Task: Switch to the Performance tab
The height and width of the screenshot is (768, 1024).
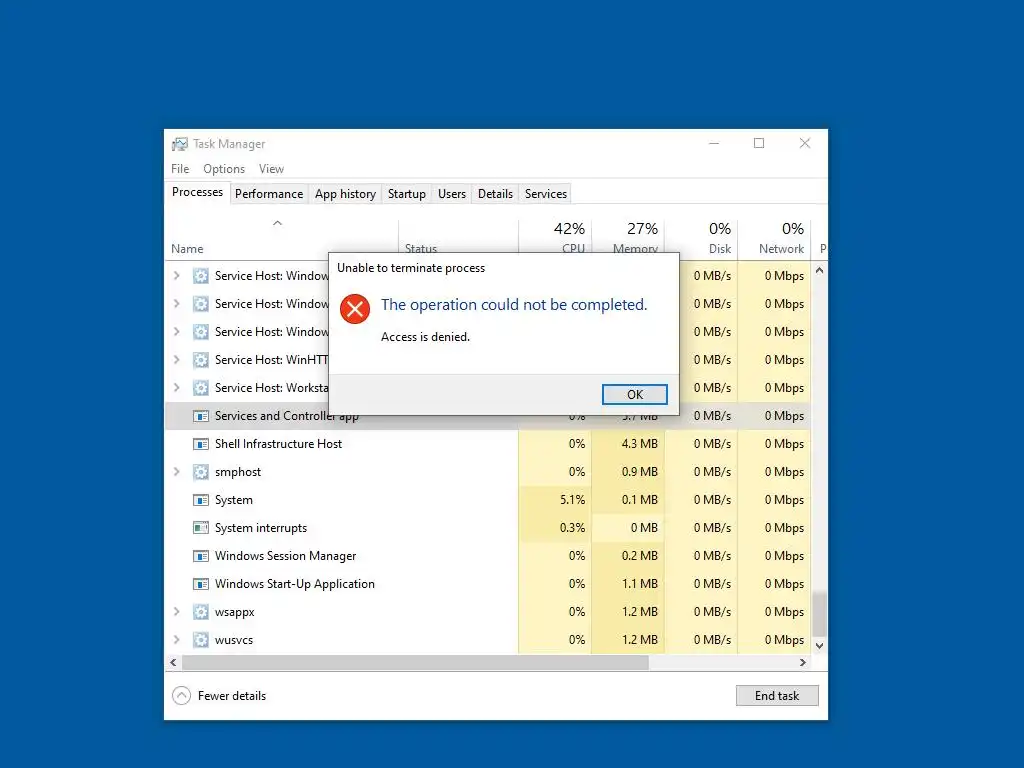Action: pos(269,194)
